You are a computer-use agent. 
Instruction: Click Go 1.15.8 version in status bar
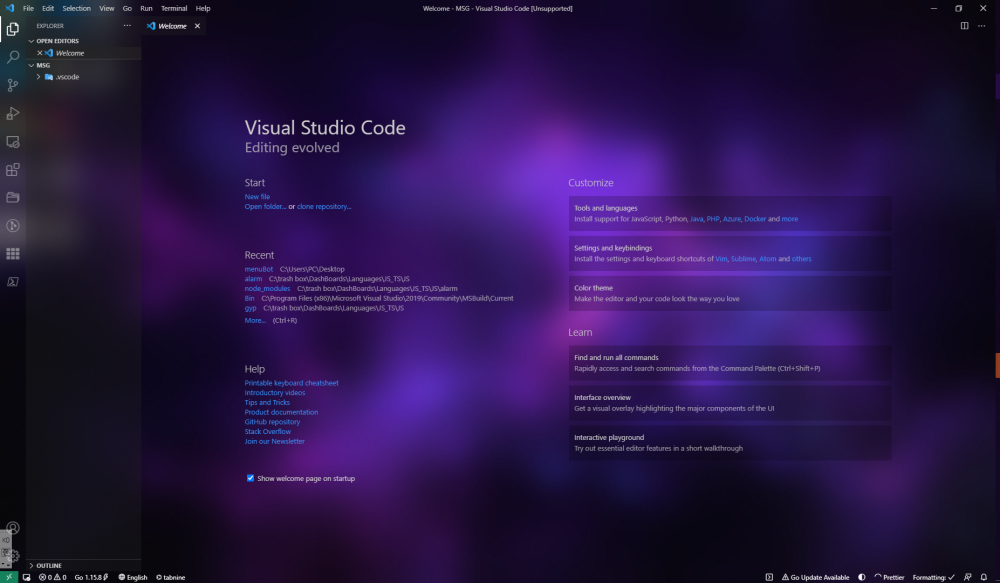tap(91, 577)
